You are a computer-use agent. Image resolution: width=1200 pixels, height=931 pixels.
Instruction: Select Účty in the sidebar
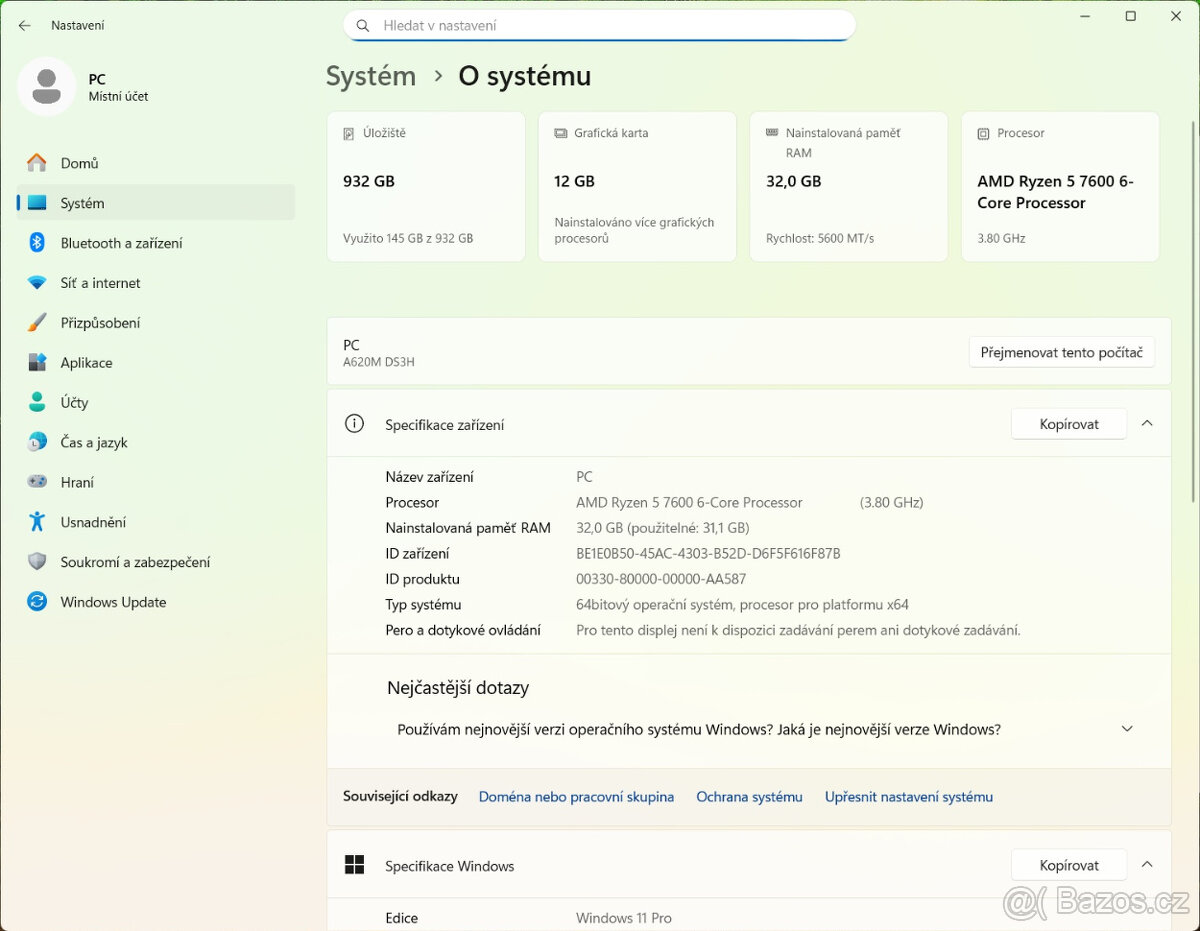[x=74, y=403]
